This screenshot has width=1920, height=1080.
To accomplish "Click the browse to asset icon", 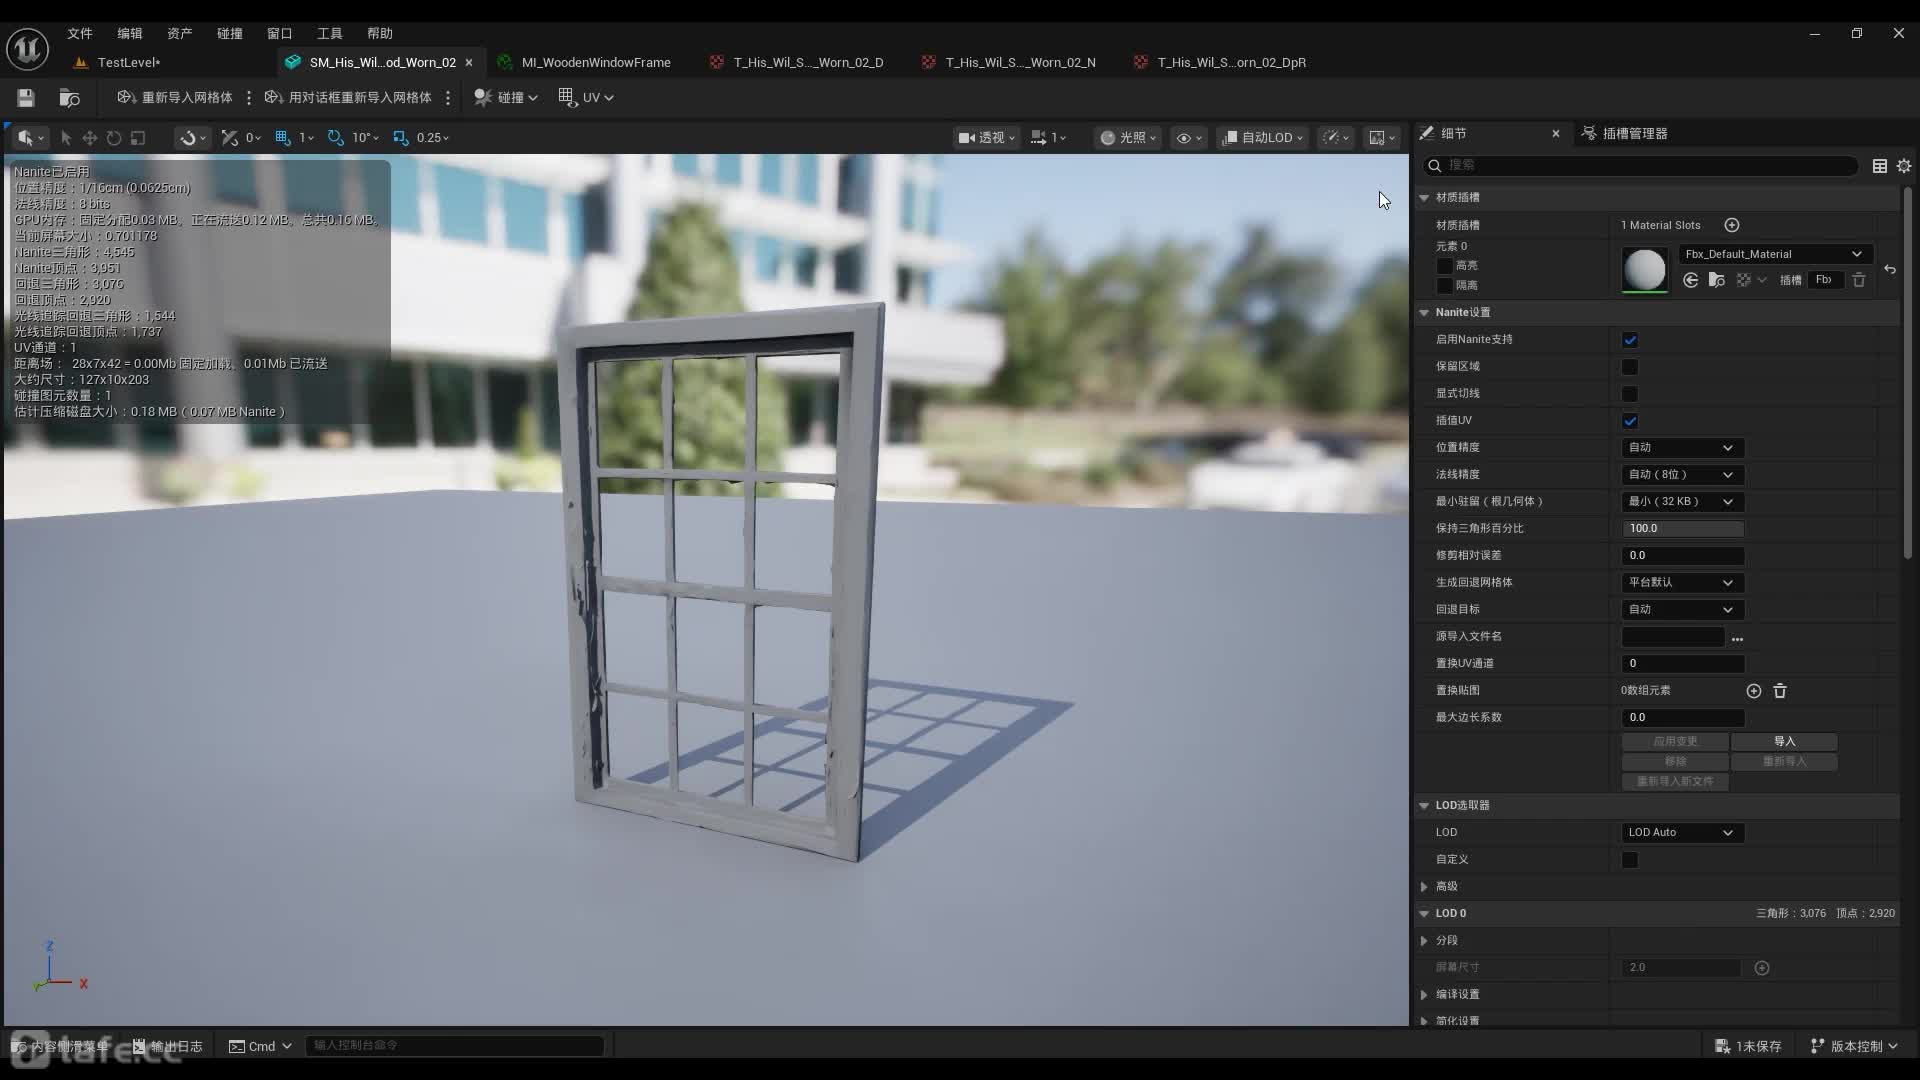I will tap(69, 97).
